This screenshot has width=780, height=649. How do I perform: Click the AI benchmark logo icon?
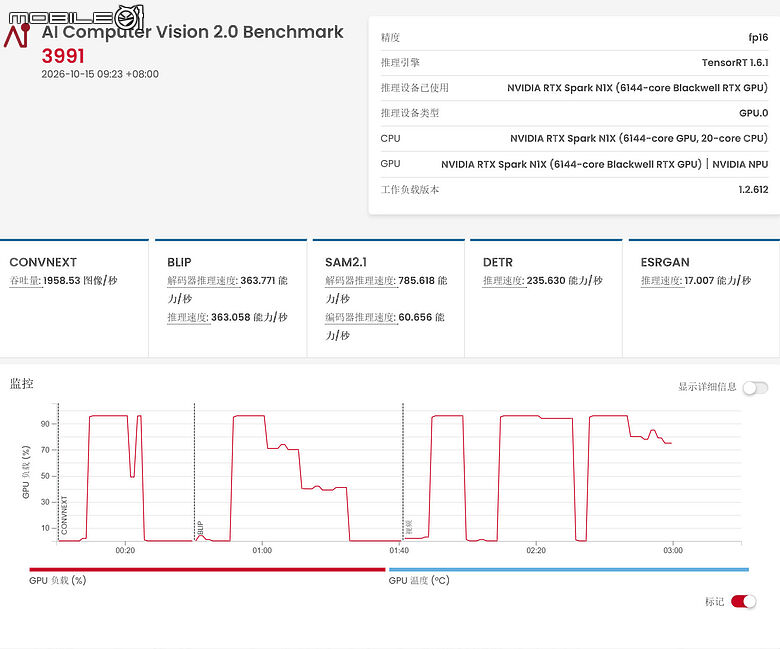tap(17, 36)
